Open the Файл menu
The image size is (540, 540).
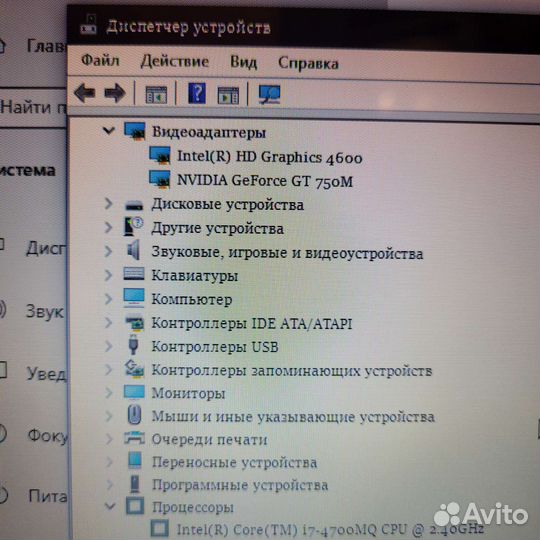(100, 61)
